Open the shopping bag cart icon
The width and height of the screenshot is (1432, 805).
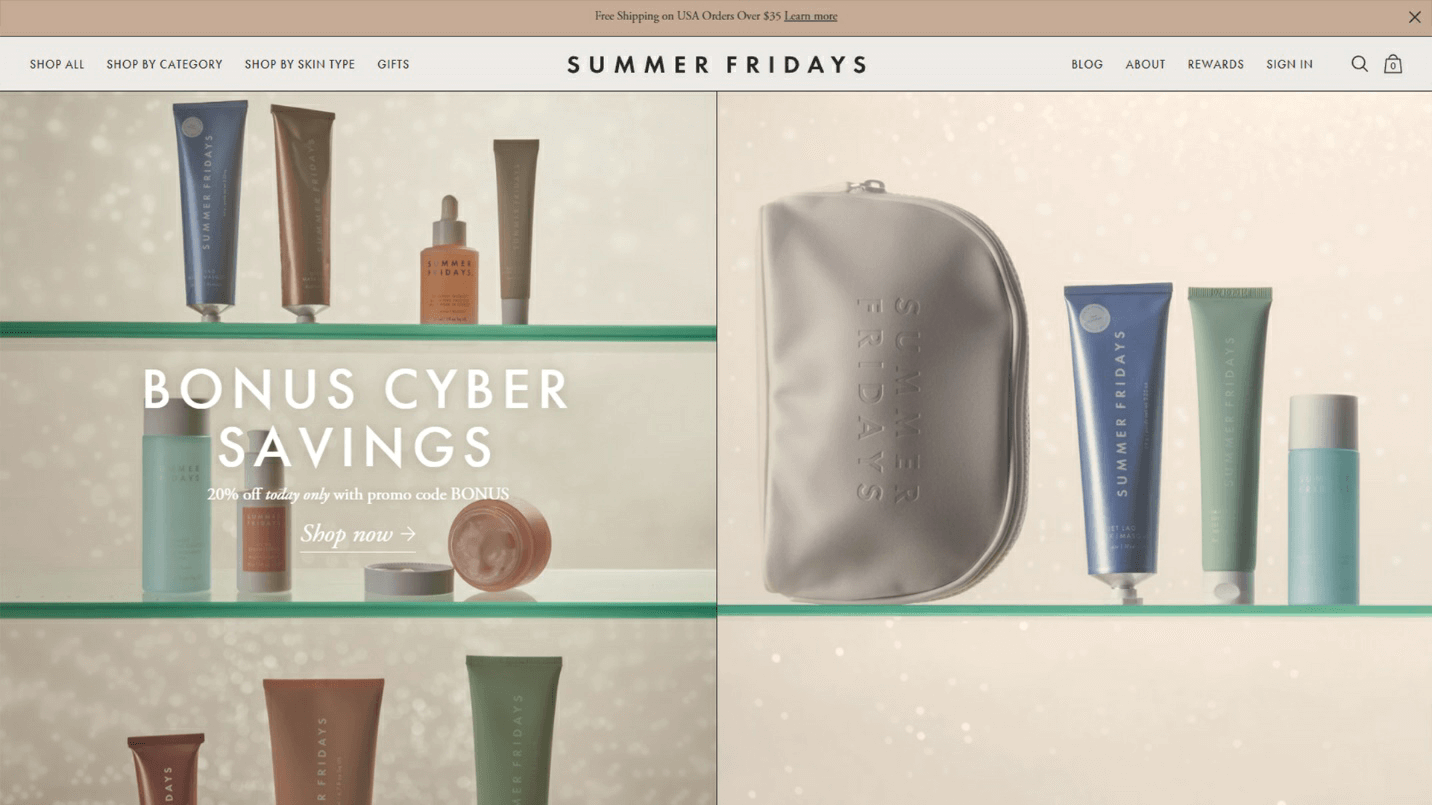click(x=1393, y=64)
